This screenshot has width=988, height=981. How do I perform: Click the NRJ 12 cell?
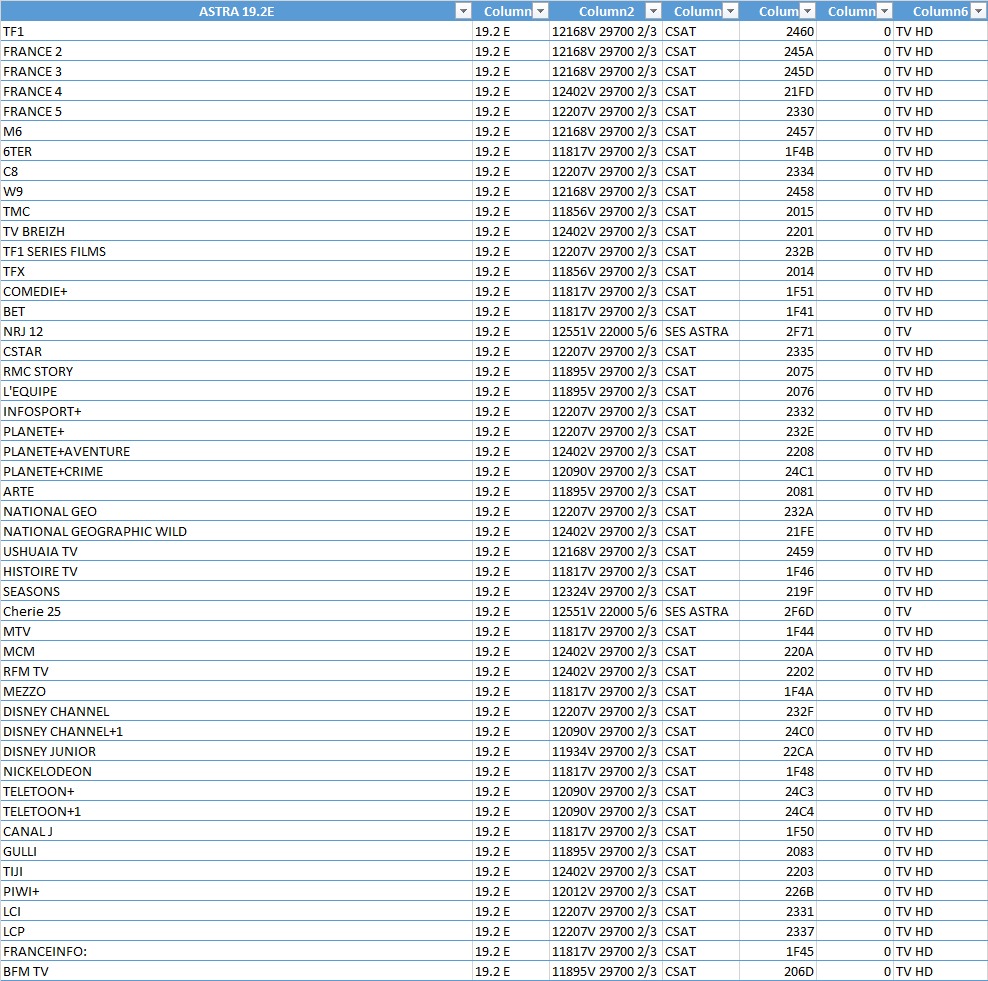236,331
